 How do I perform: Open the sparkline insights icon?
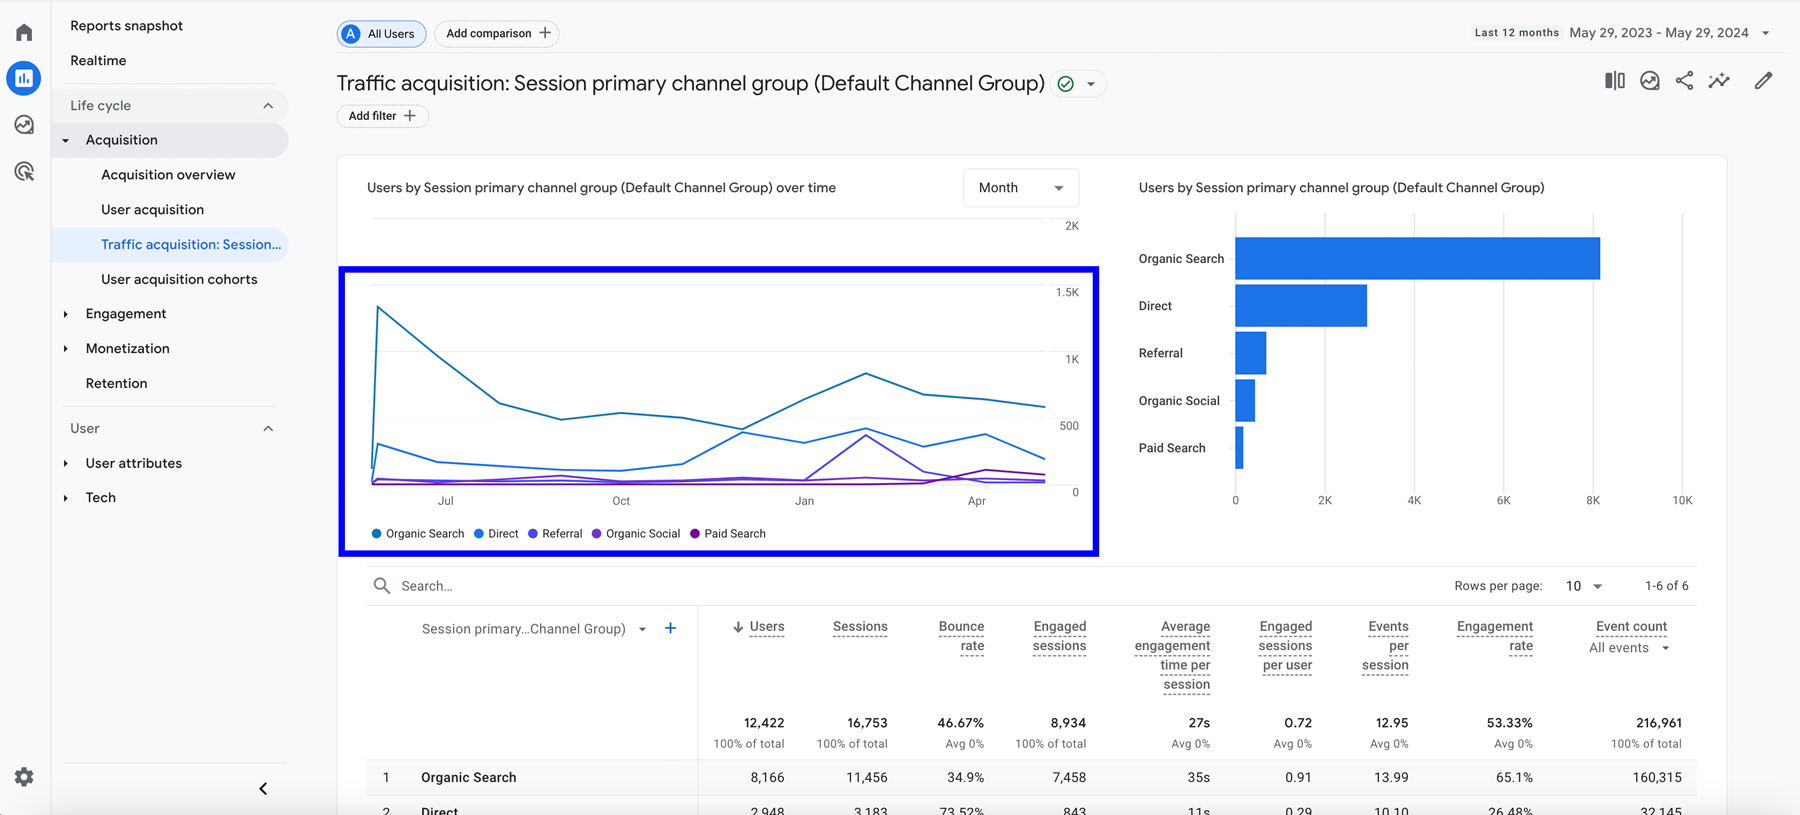pyautogui.click(x=1719, y=81)
